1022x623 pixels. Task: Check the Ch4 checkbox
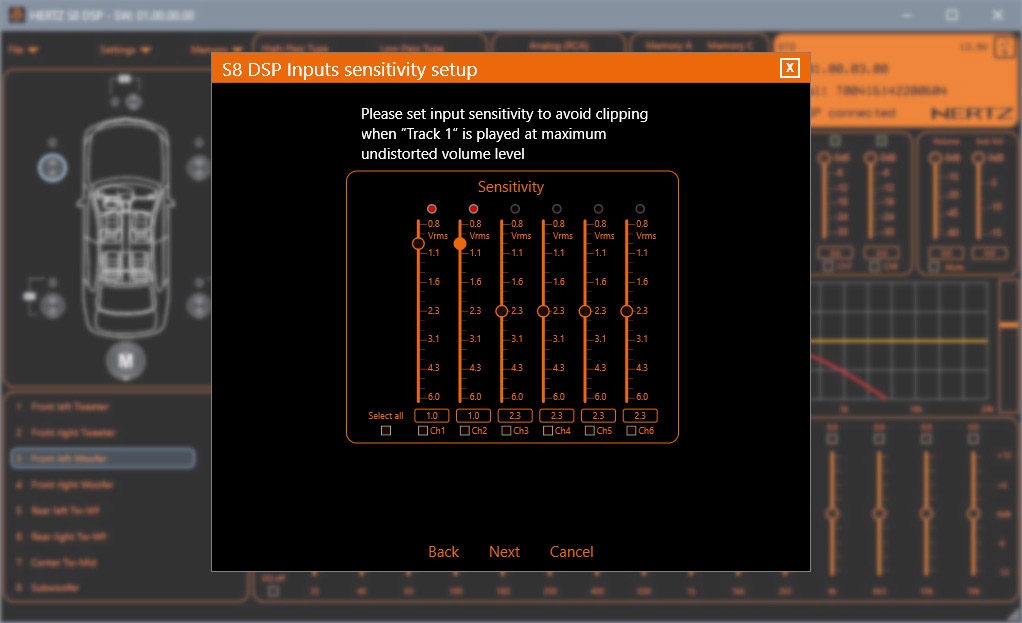pos(548,430)
